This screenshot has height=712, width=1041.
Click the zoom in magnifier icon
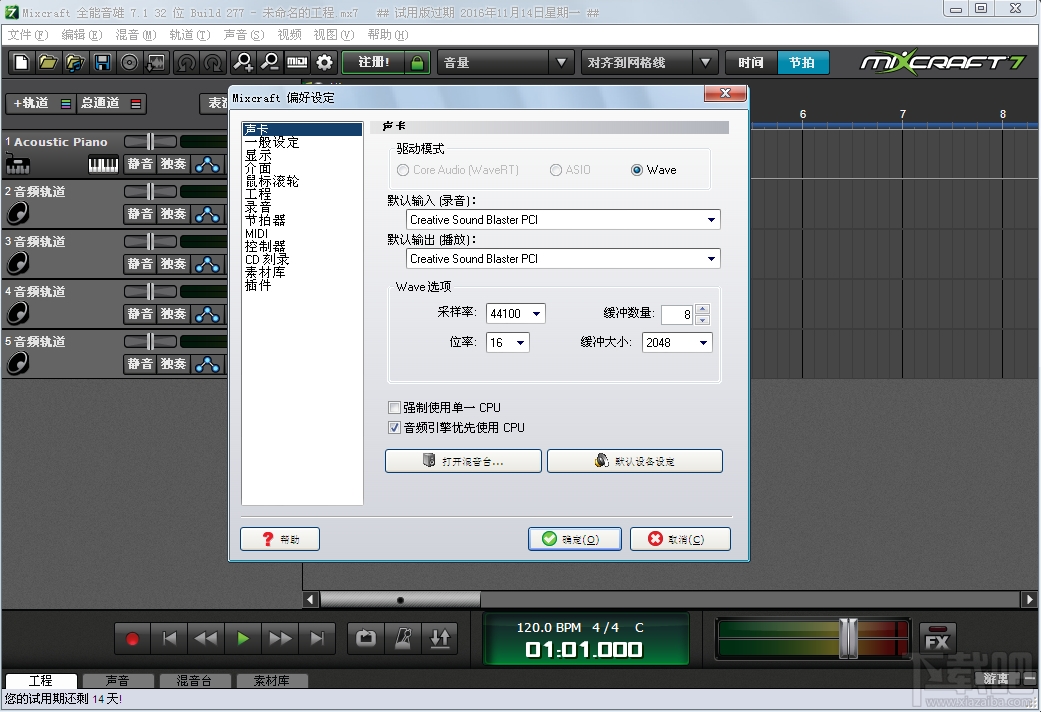pyautogui.click(x=243, y=62)
